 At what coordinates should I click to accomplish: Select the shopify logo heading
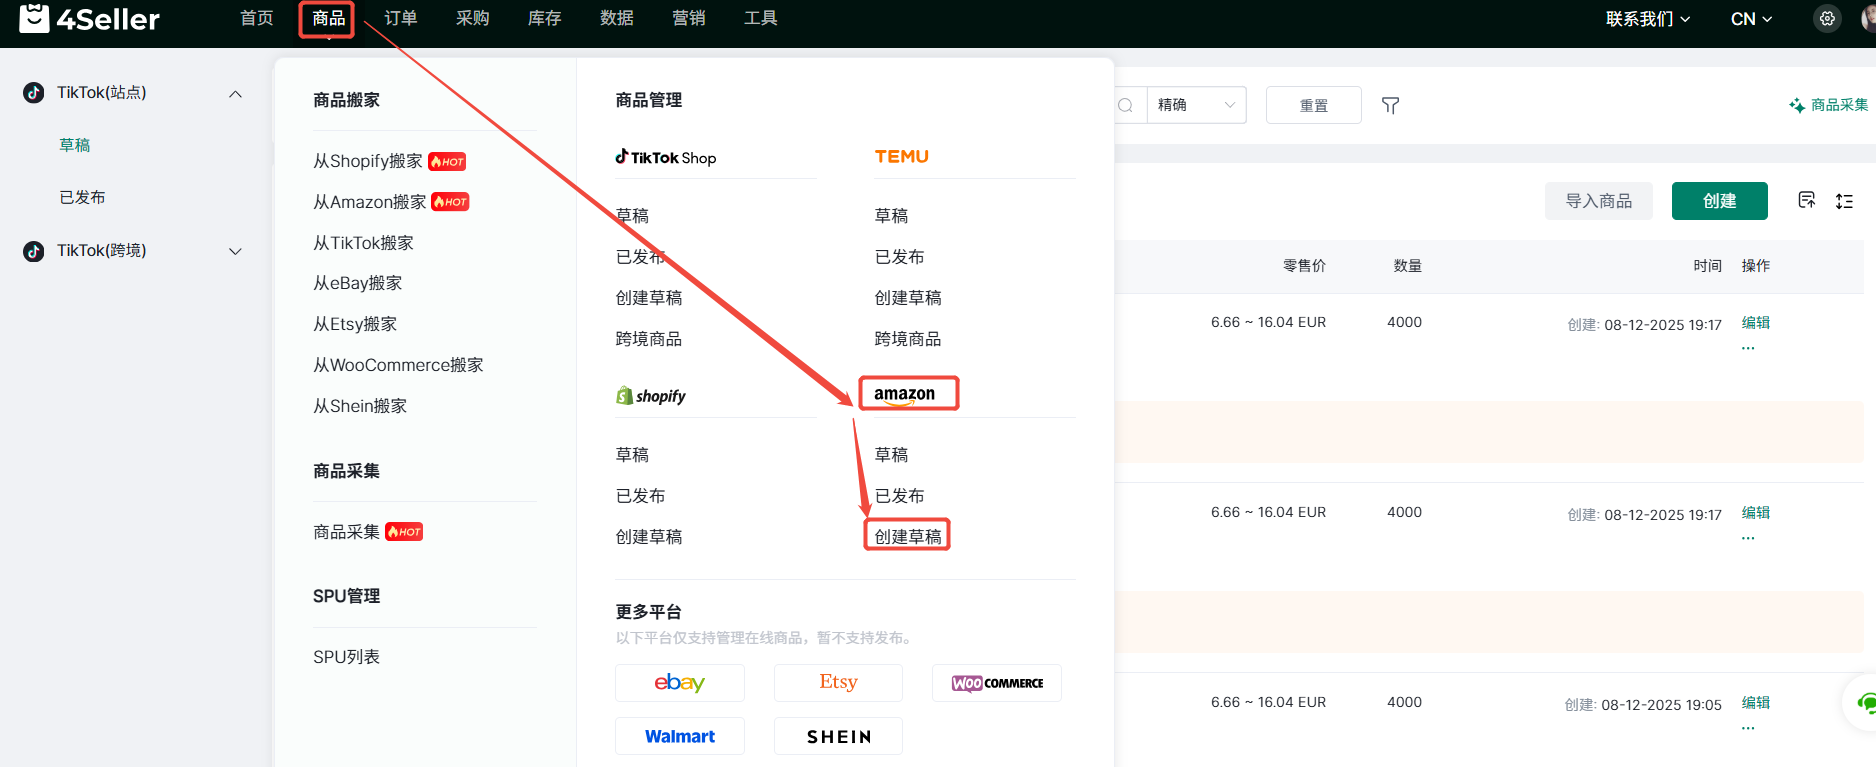pos(651,396)
